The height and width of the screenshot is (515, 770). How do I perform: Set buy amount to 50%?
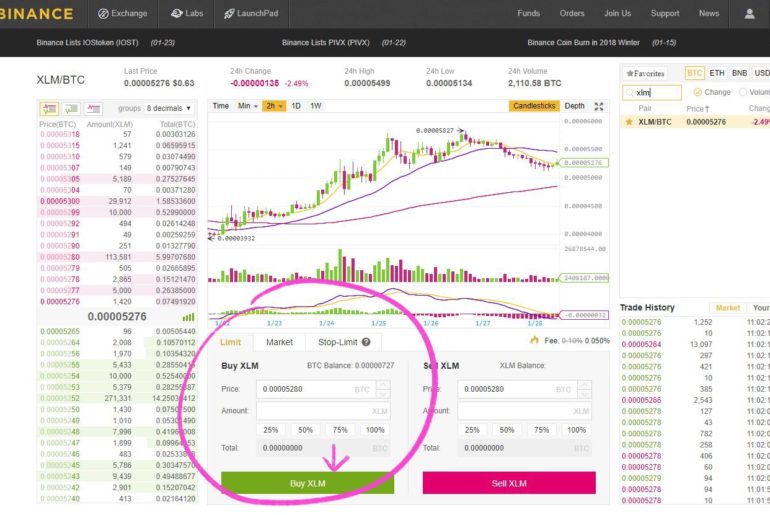coord(305,430)
